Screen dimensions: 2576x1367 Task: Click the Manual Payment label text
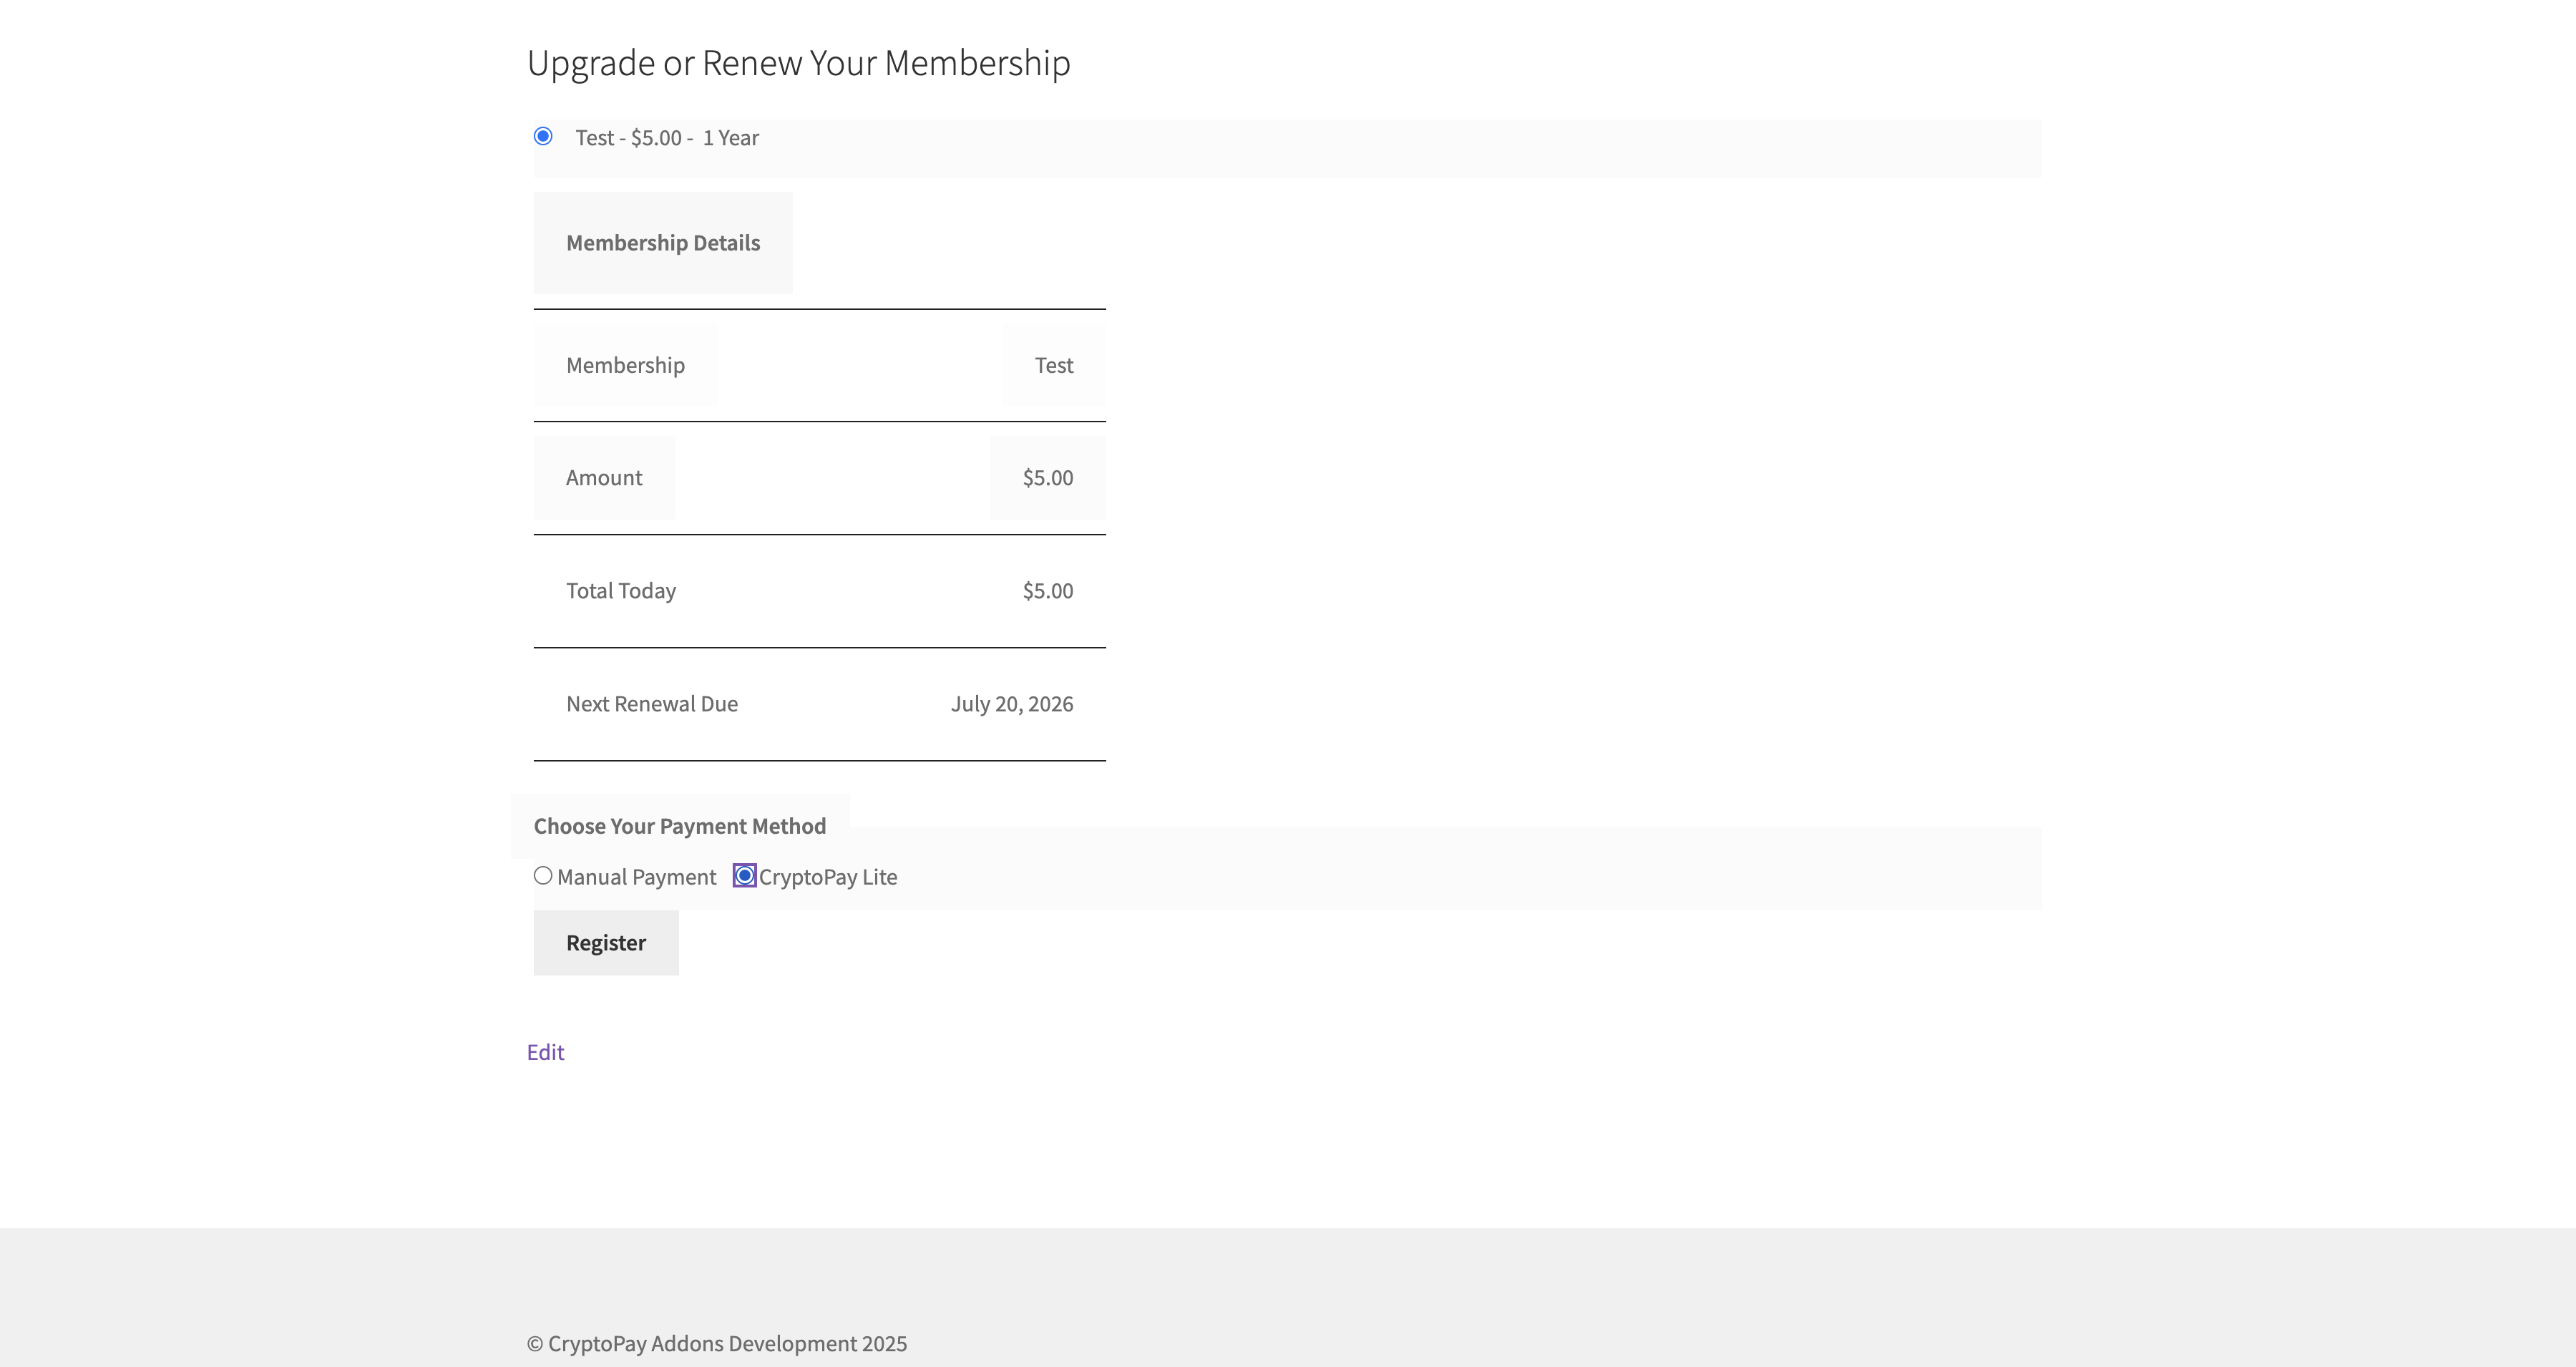637,877
